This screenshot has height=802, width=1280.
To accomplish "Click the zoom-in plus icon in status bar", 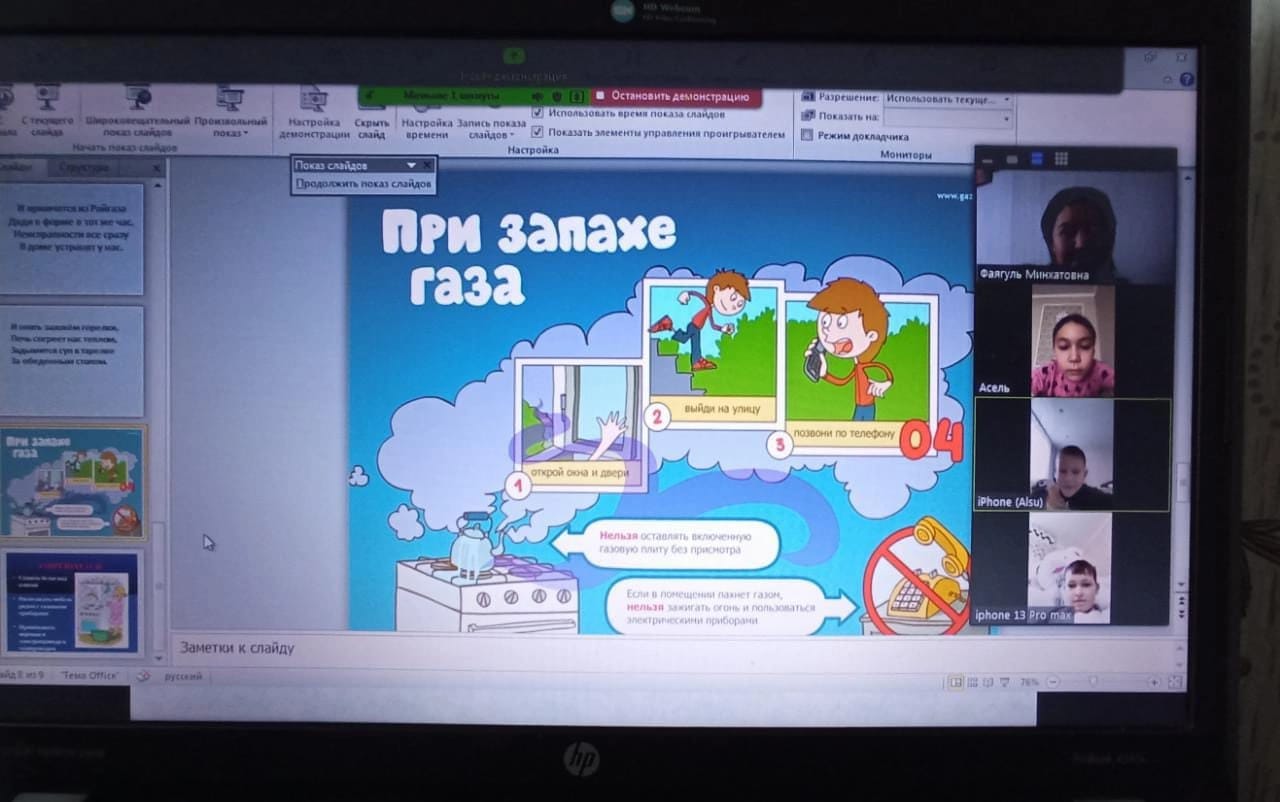I will [x=1154, y=682].
